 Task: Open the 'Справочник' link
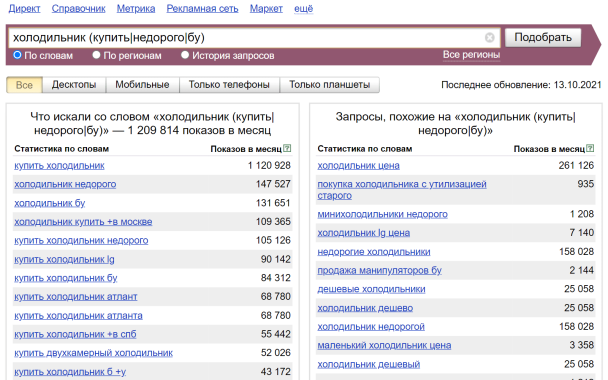(x=78, y=9)
